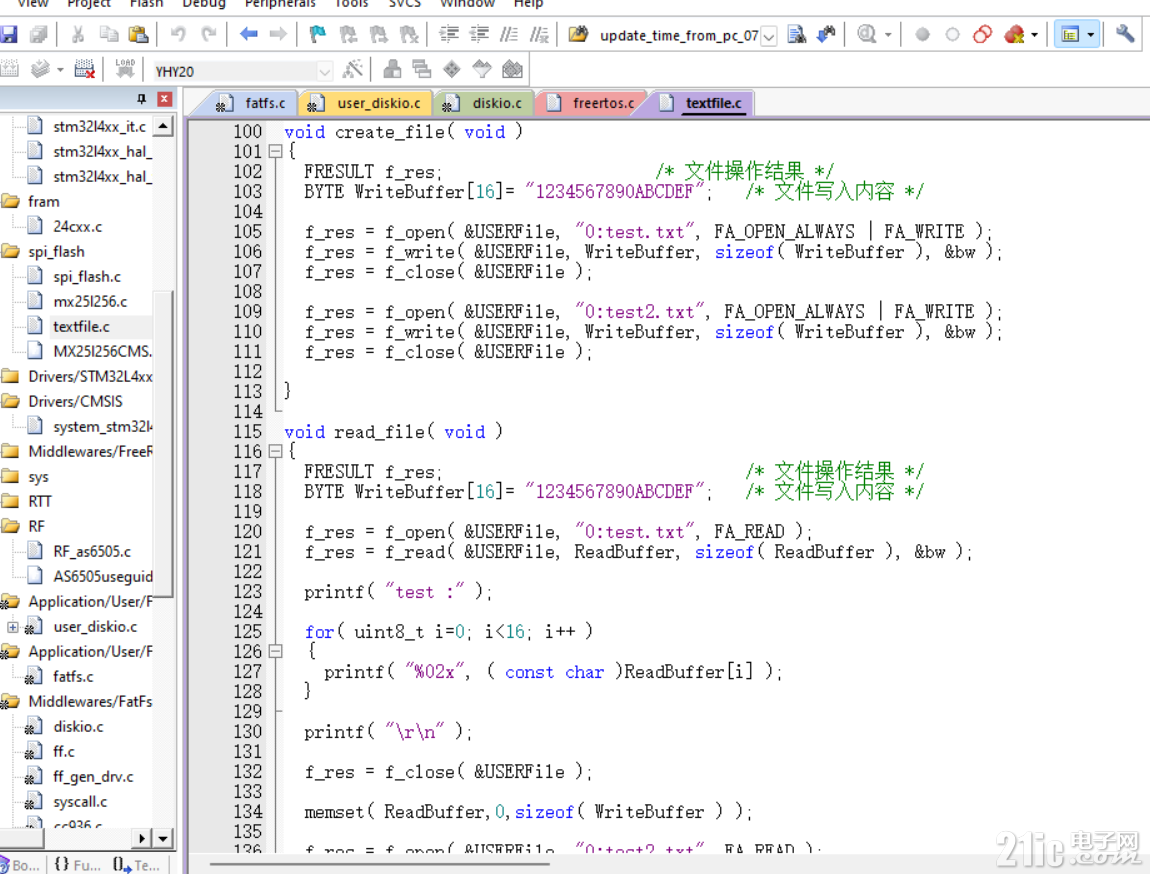Indent the selected lines
1150x874 pixels.
pyautogui.click(x=448, y=34)
